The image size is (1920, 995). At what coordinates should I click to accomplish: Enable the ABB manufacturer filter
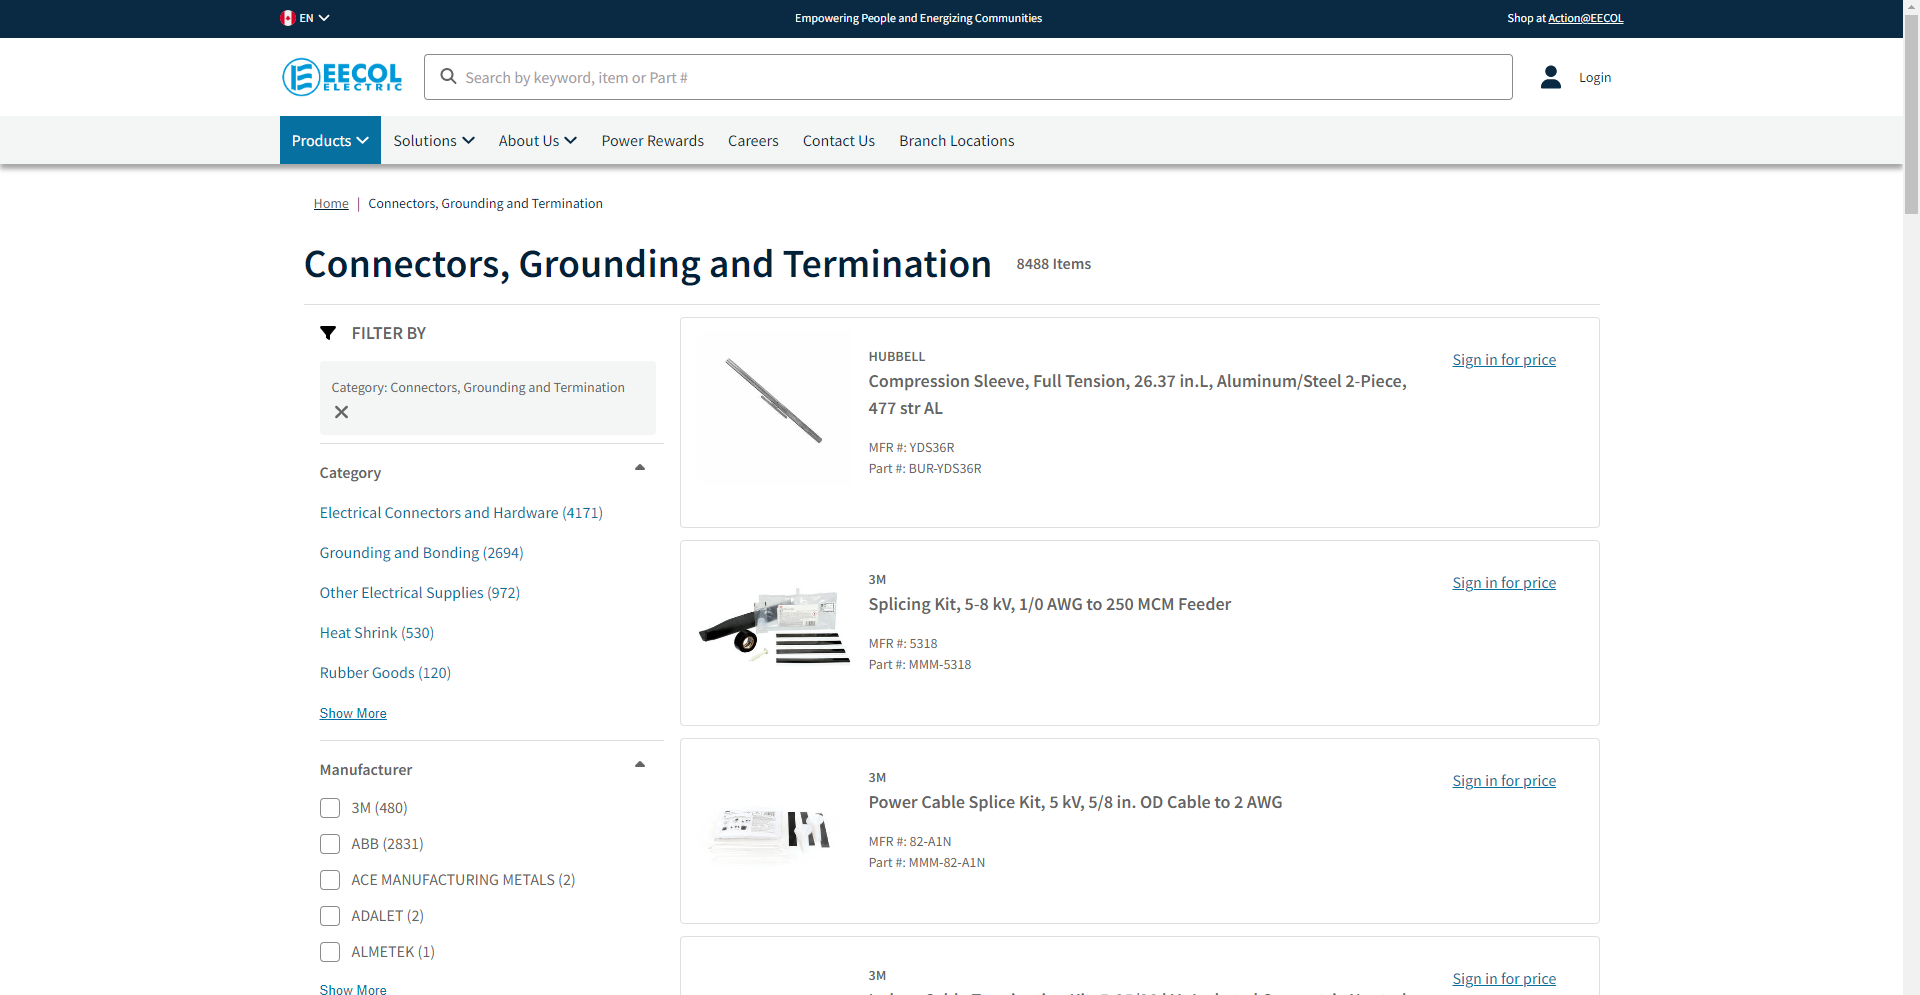330,844
